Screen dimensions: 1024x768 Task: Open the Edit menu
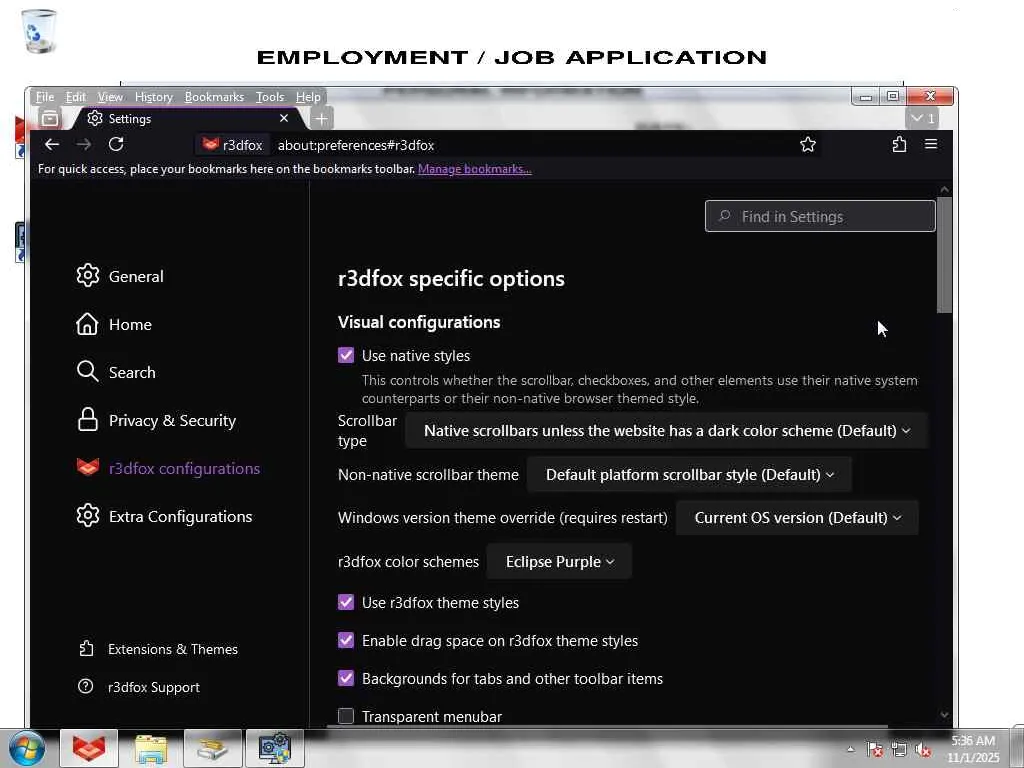pos(76,97)
